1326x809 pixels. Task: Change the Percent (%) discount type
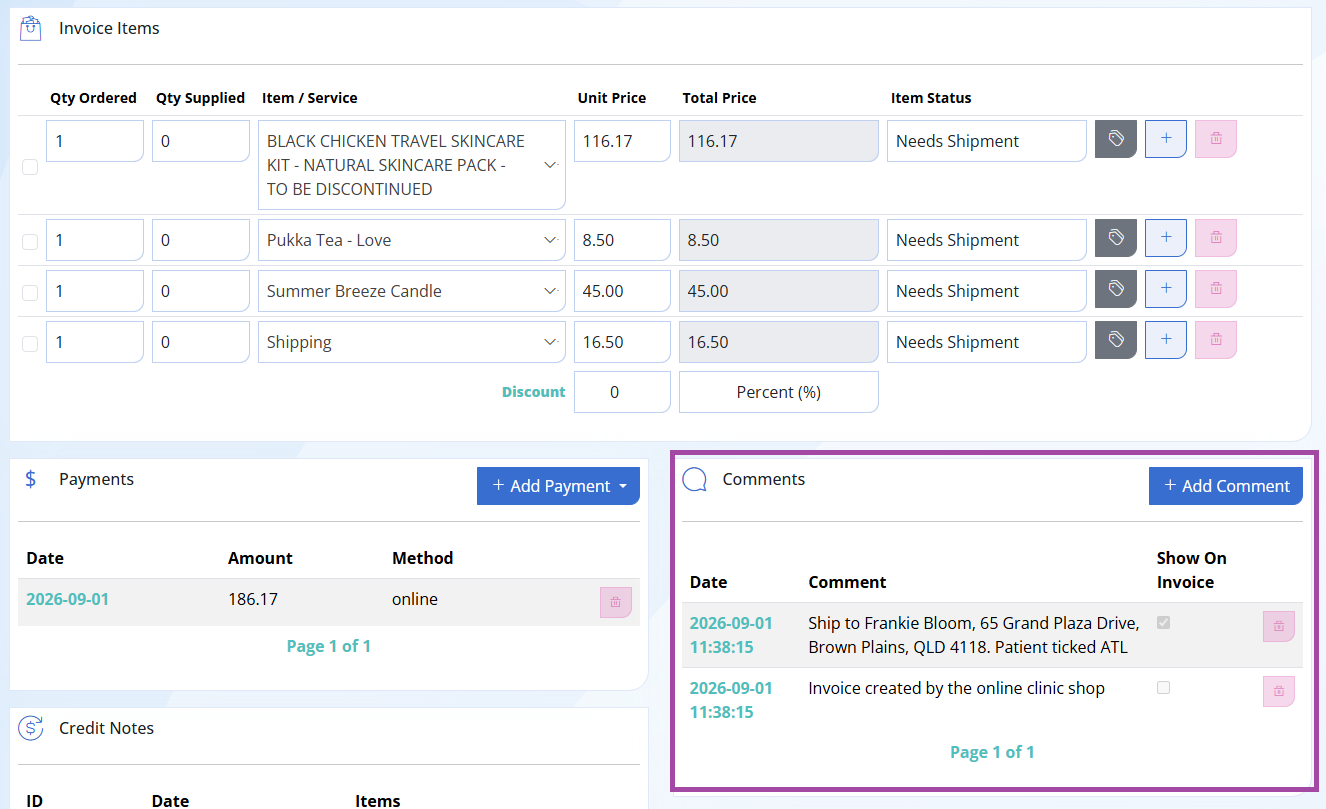[779, 392]
